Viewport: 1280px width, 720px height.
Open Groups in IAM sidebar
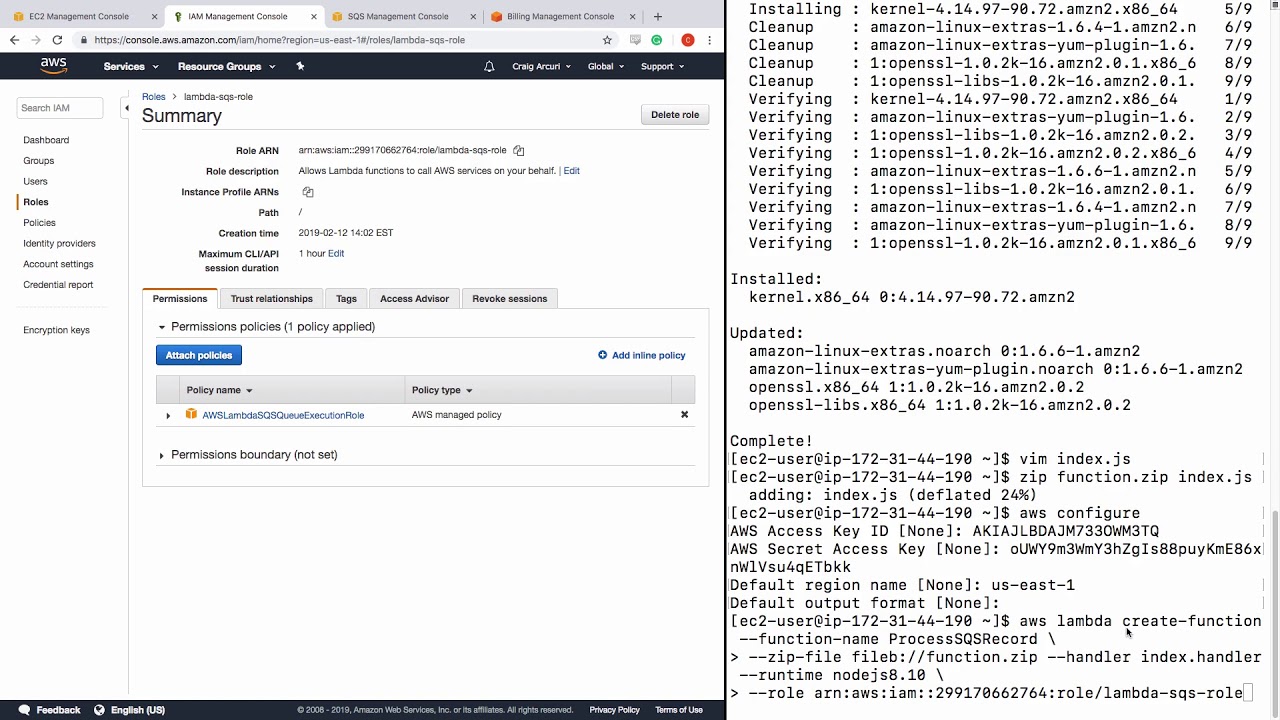tap(39, 160)
